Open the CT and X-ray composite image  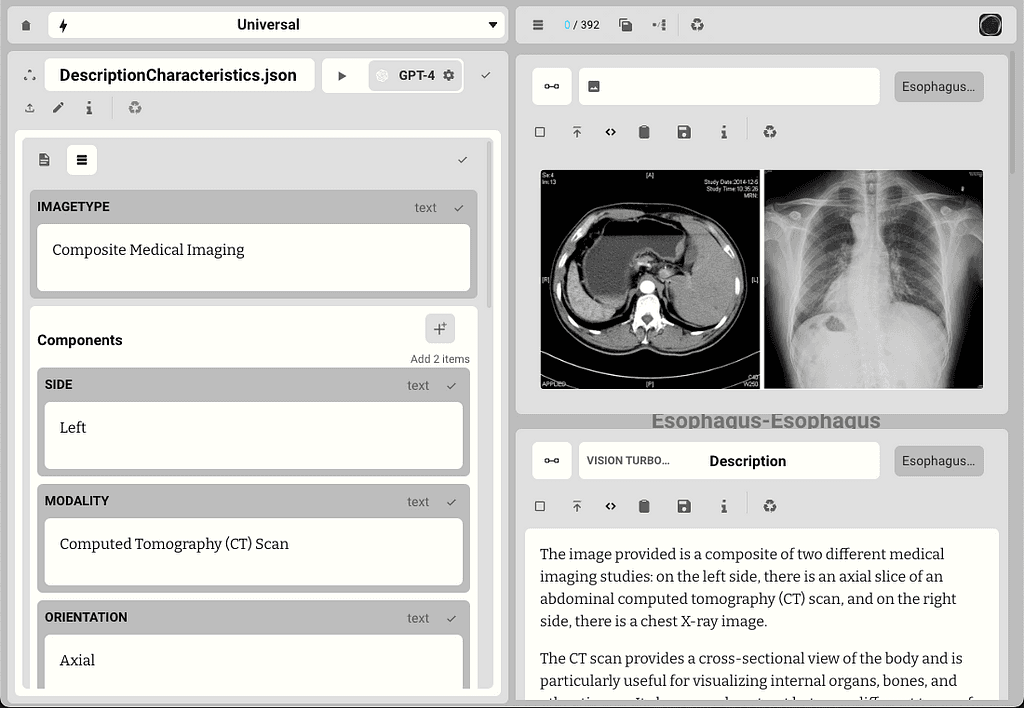[761, 280]
